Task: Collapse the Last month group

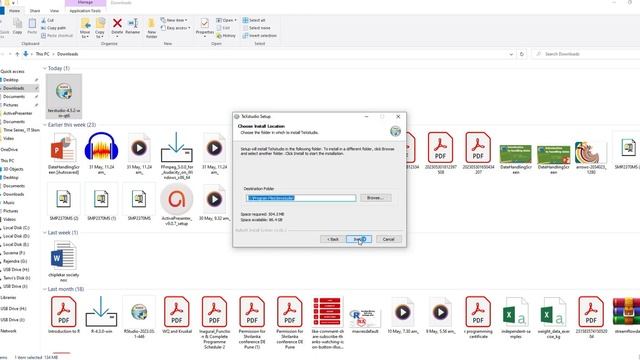Action: [45, 289]
